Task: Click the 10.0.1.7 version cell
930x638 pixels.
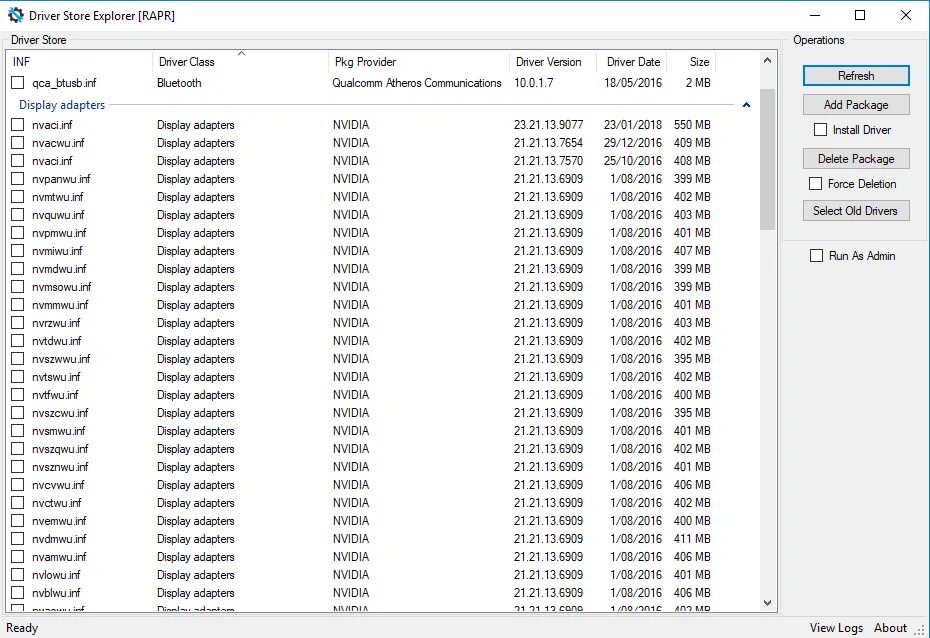Action: click(533, 83)
